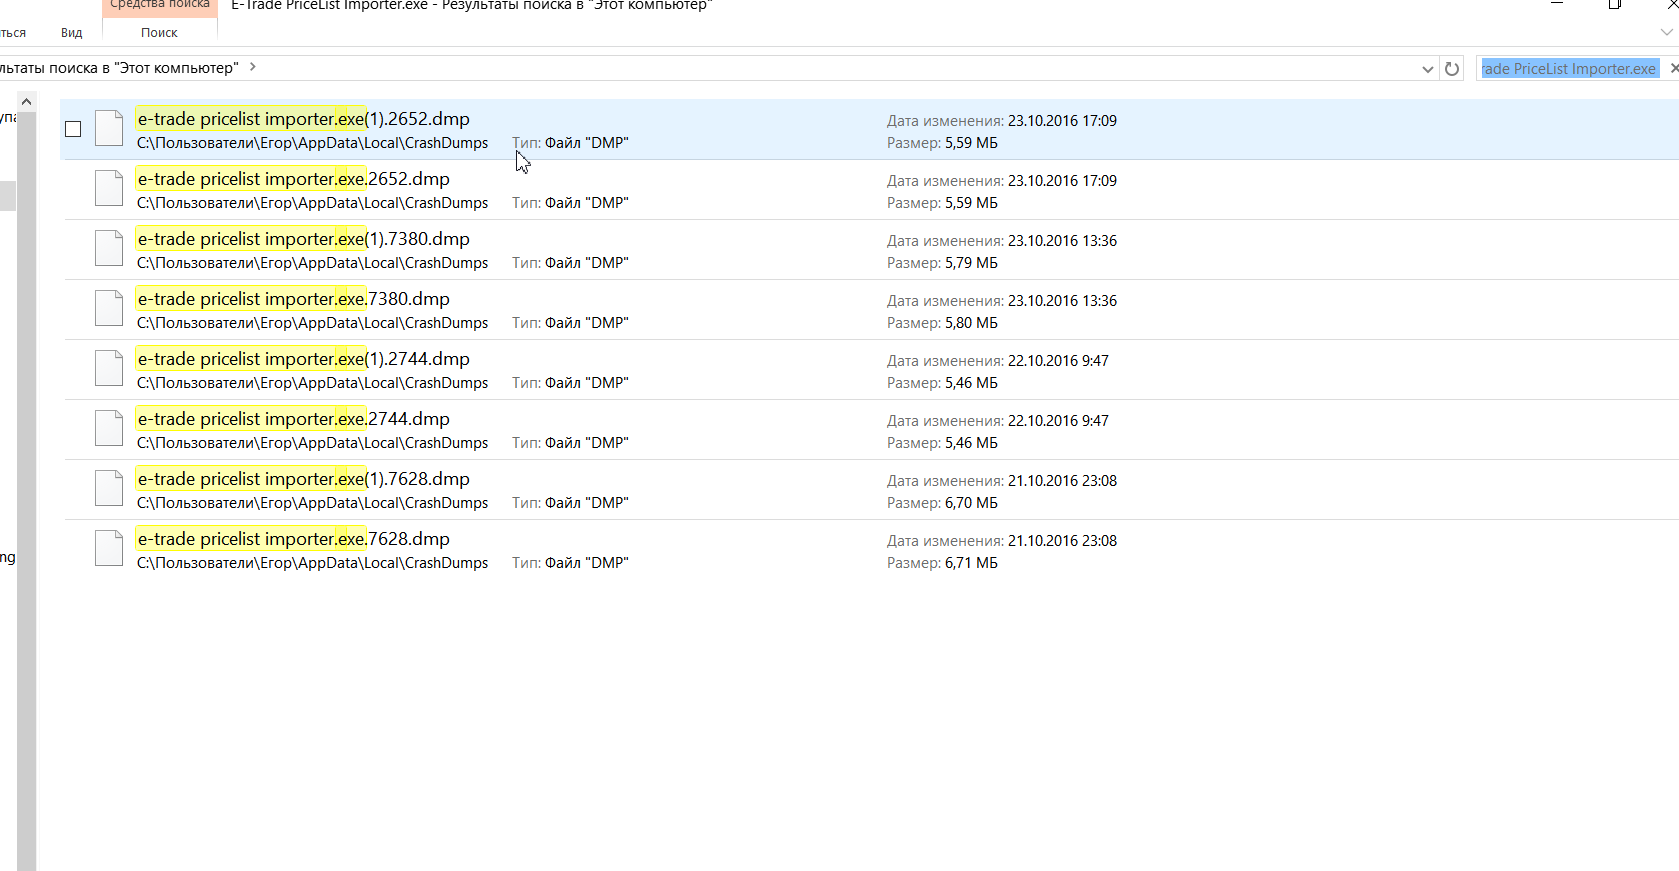Click date 22.10.2016 9:47 of exe(1).2744.dmp
1679x871 pixels.
pyautogui.click(x=1058, y=361)
